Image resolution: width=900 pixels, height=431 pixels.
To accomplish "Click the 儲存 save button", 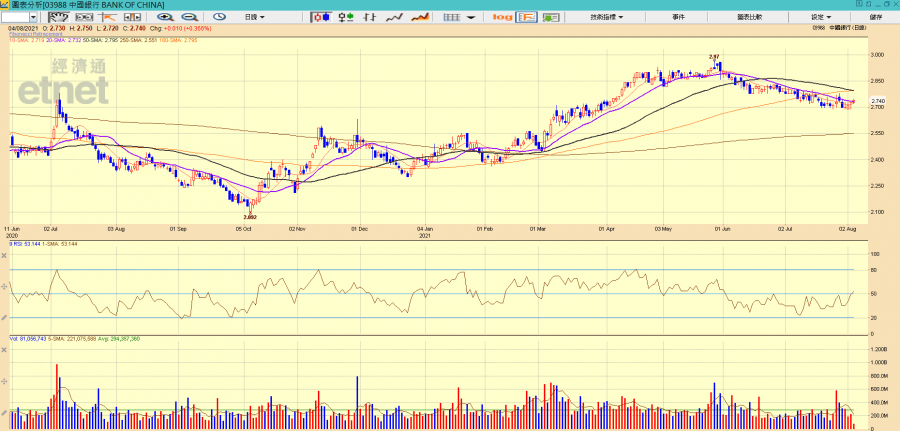I will tap(877, 17).
